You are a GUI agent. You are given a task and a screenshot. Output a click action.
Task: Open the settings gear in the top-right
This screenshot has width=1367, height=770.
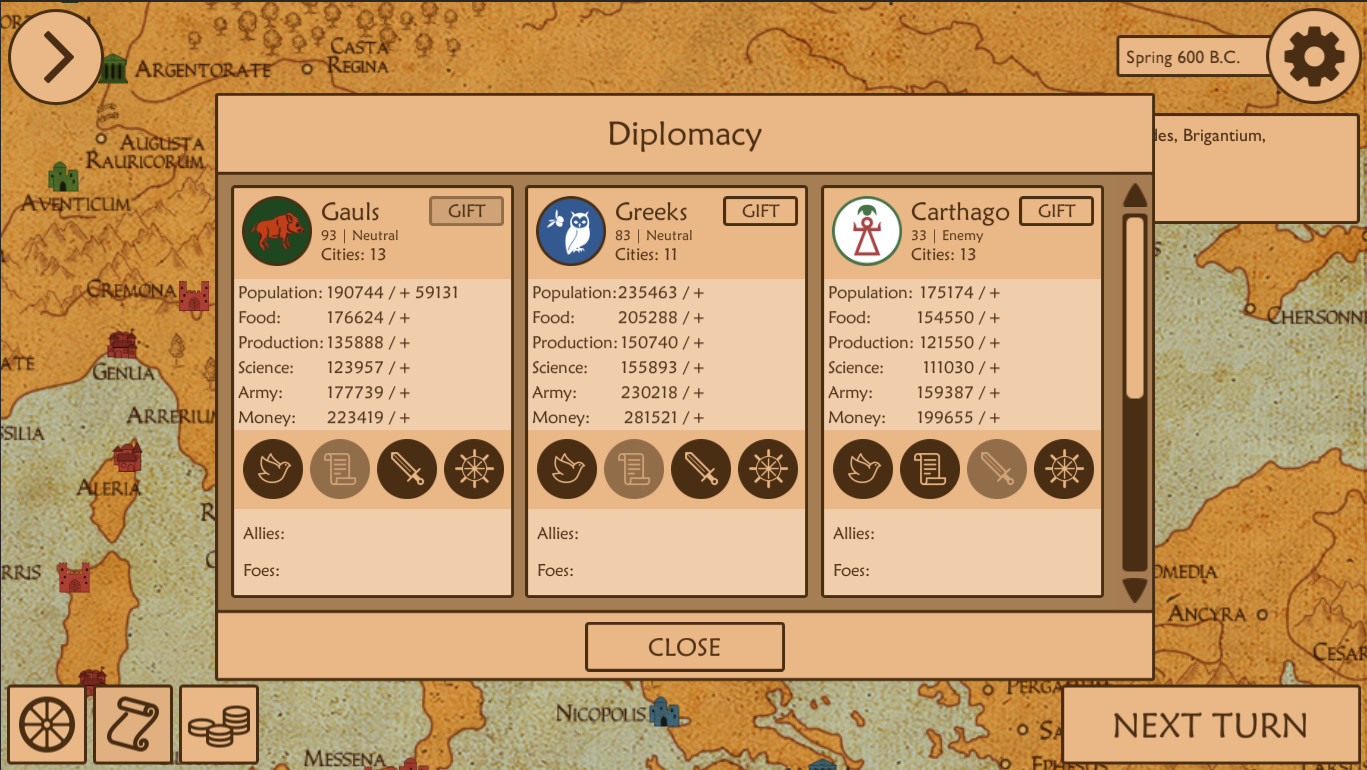tap(1313, 56)
